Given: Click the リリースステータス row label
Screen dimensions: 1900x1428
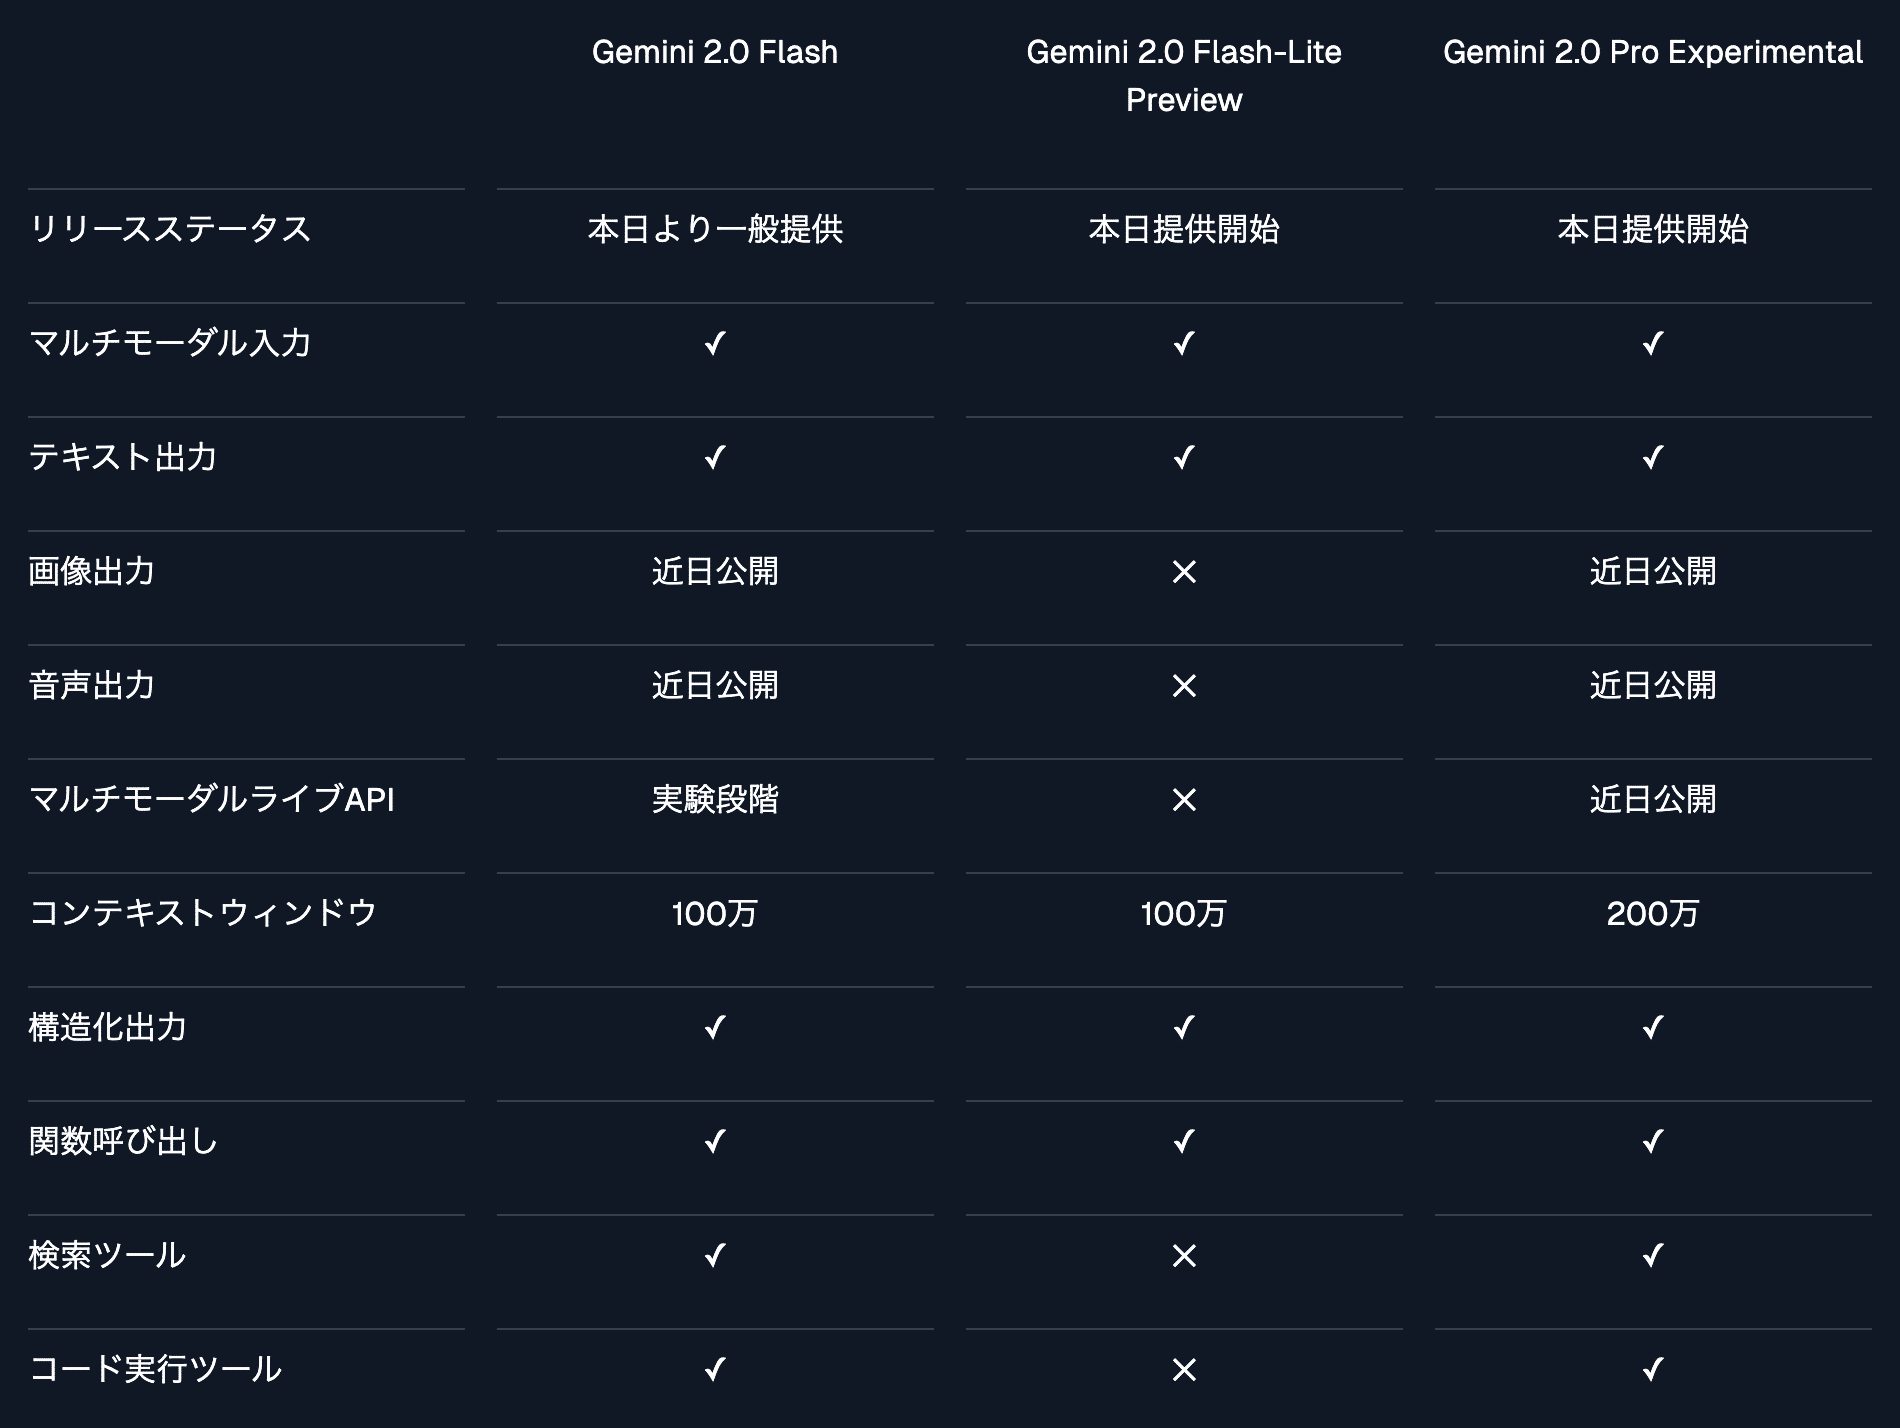Looking at the screenshot, I should 170,230.
